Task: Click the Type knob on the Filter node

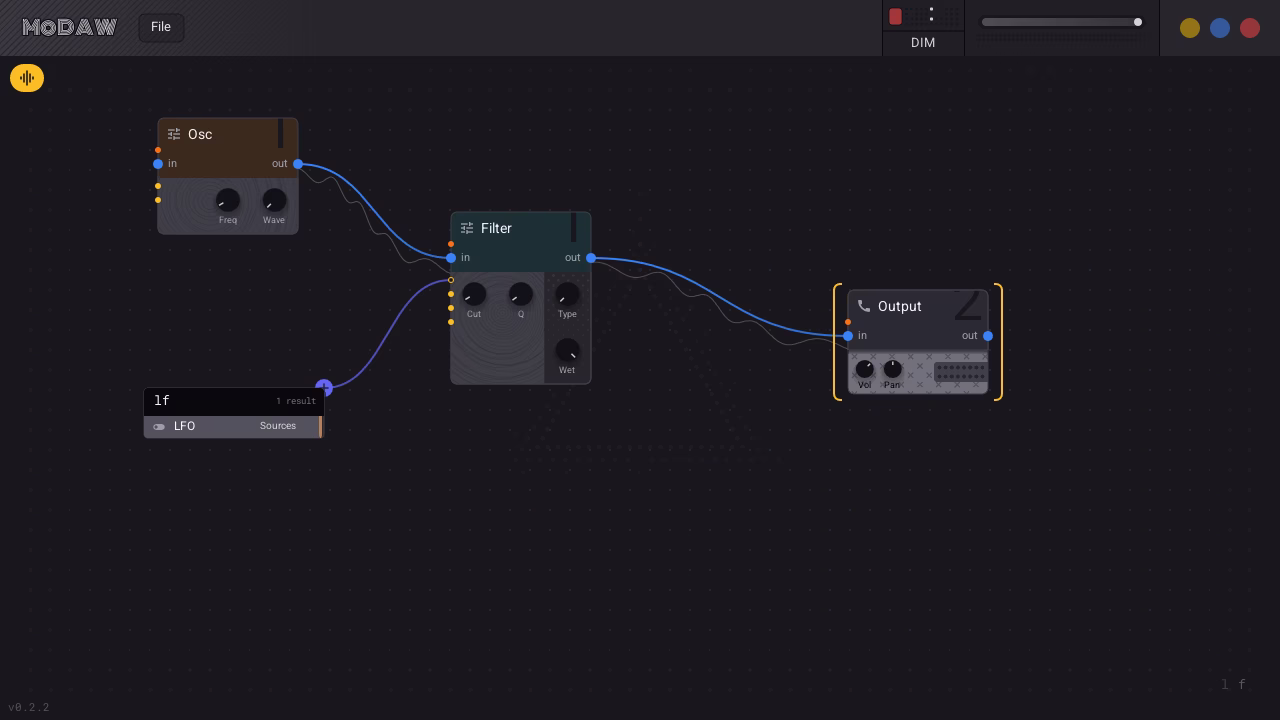Action: tap(567, 294)
